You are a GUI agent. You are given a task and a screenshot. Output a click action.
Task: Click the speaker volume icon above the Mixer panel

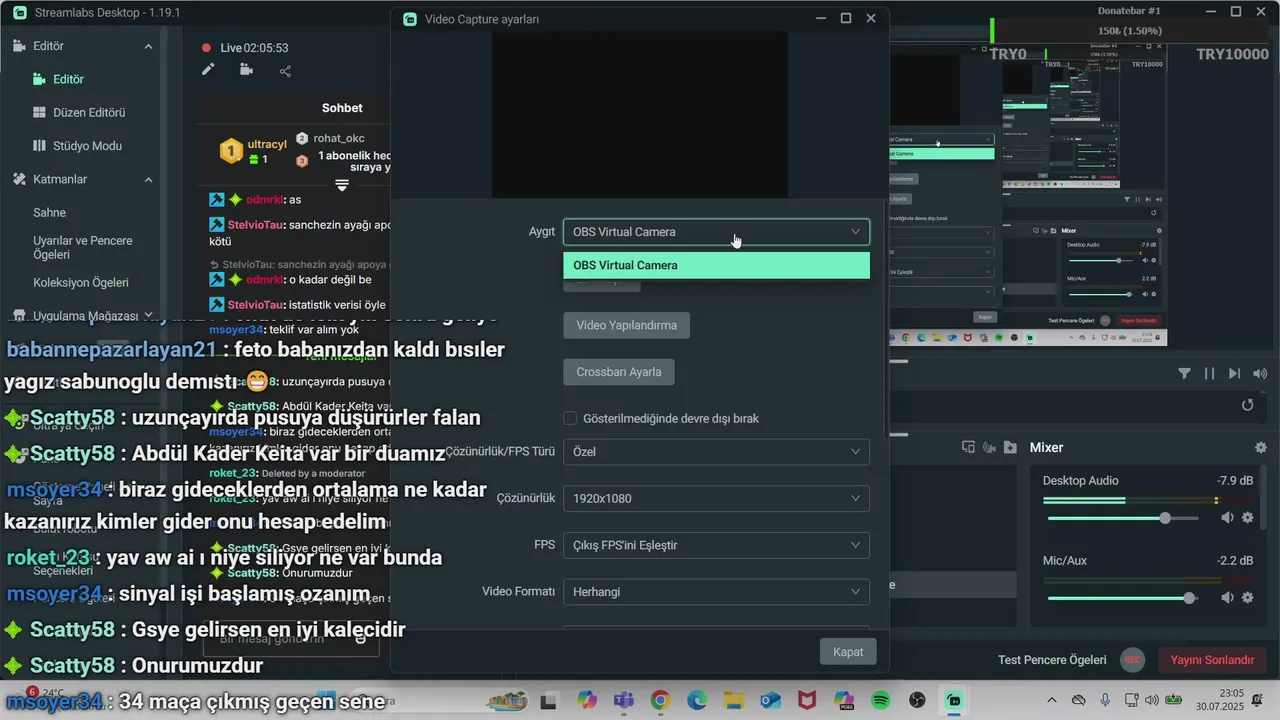point(1259,373)
